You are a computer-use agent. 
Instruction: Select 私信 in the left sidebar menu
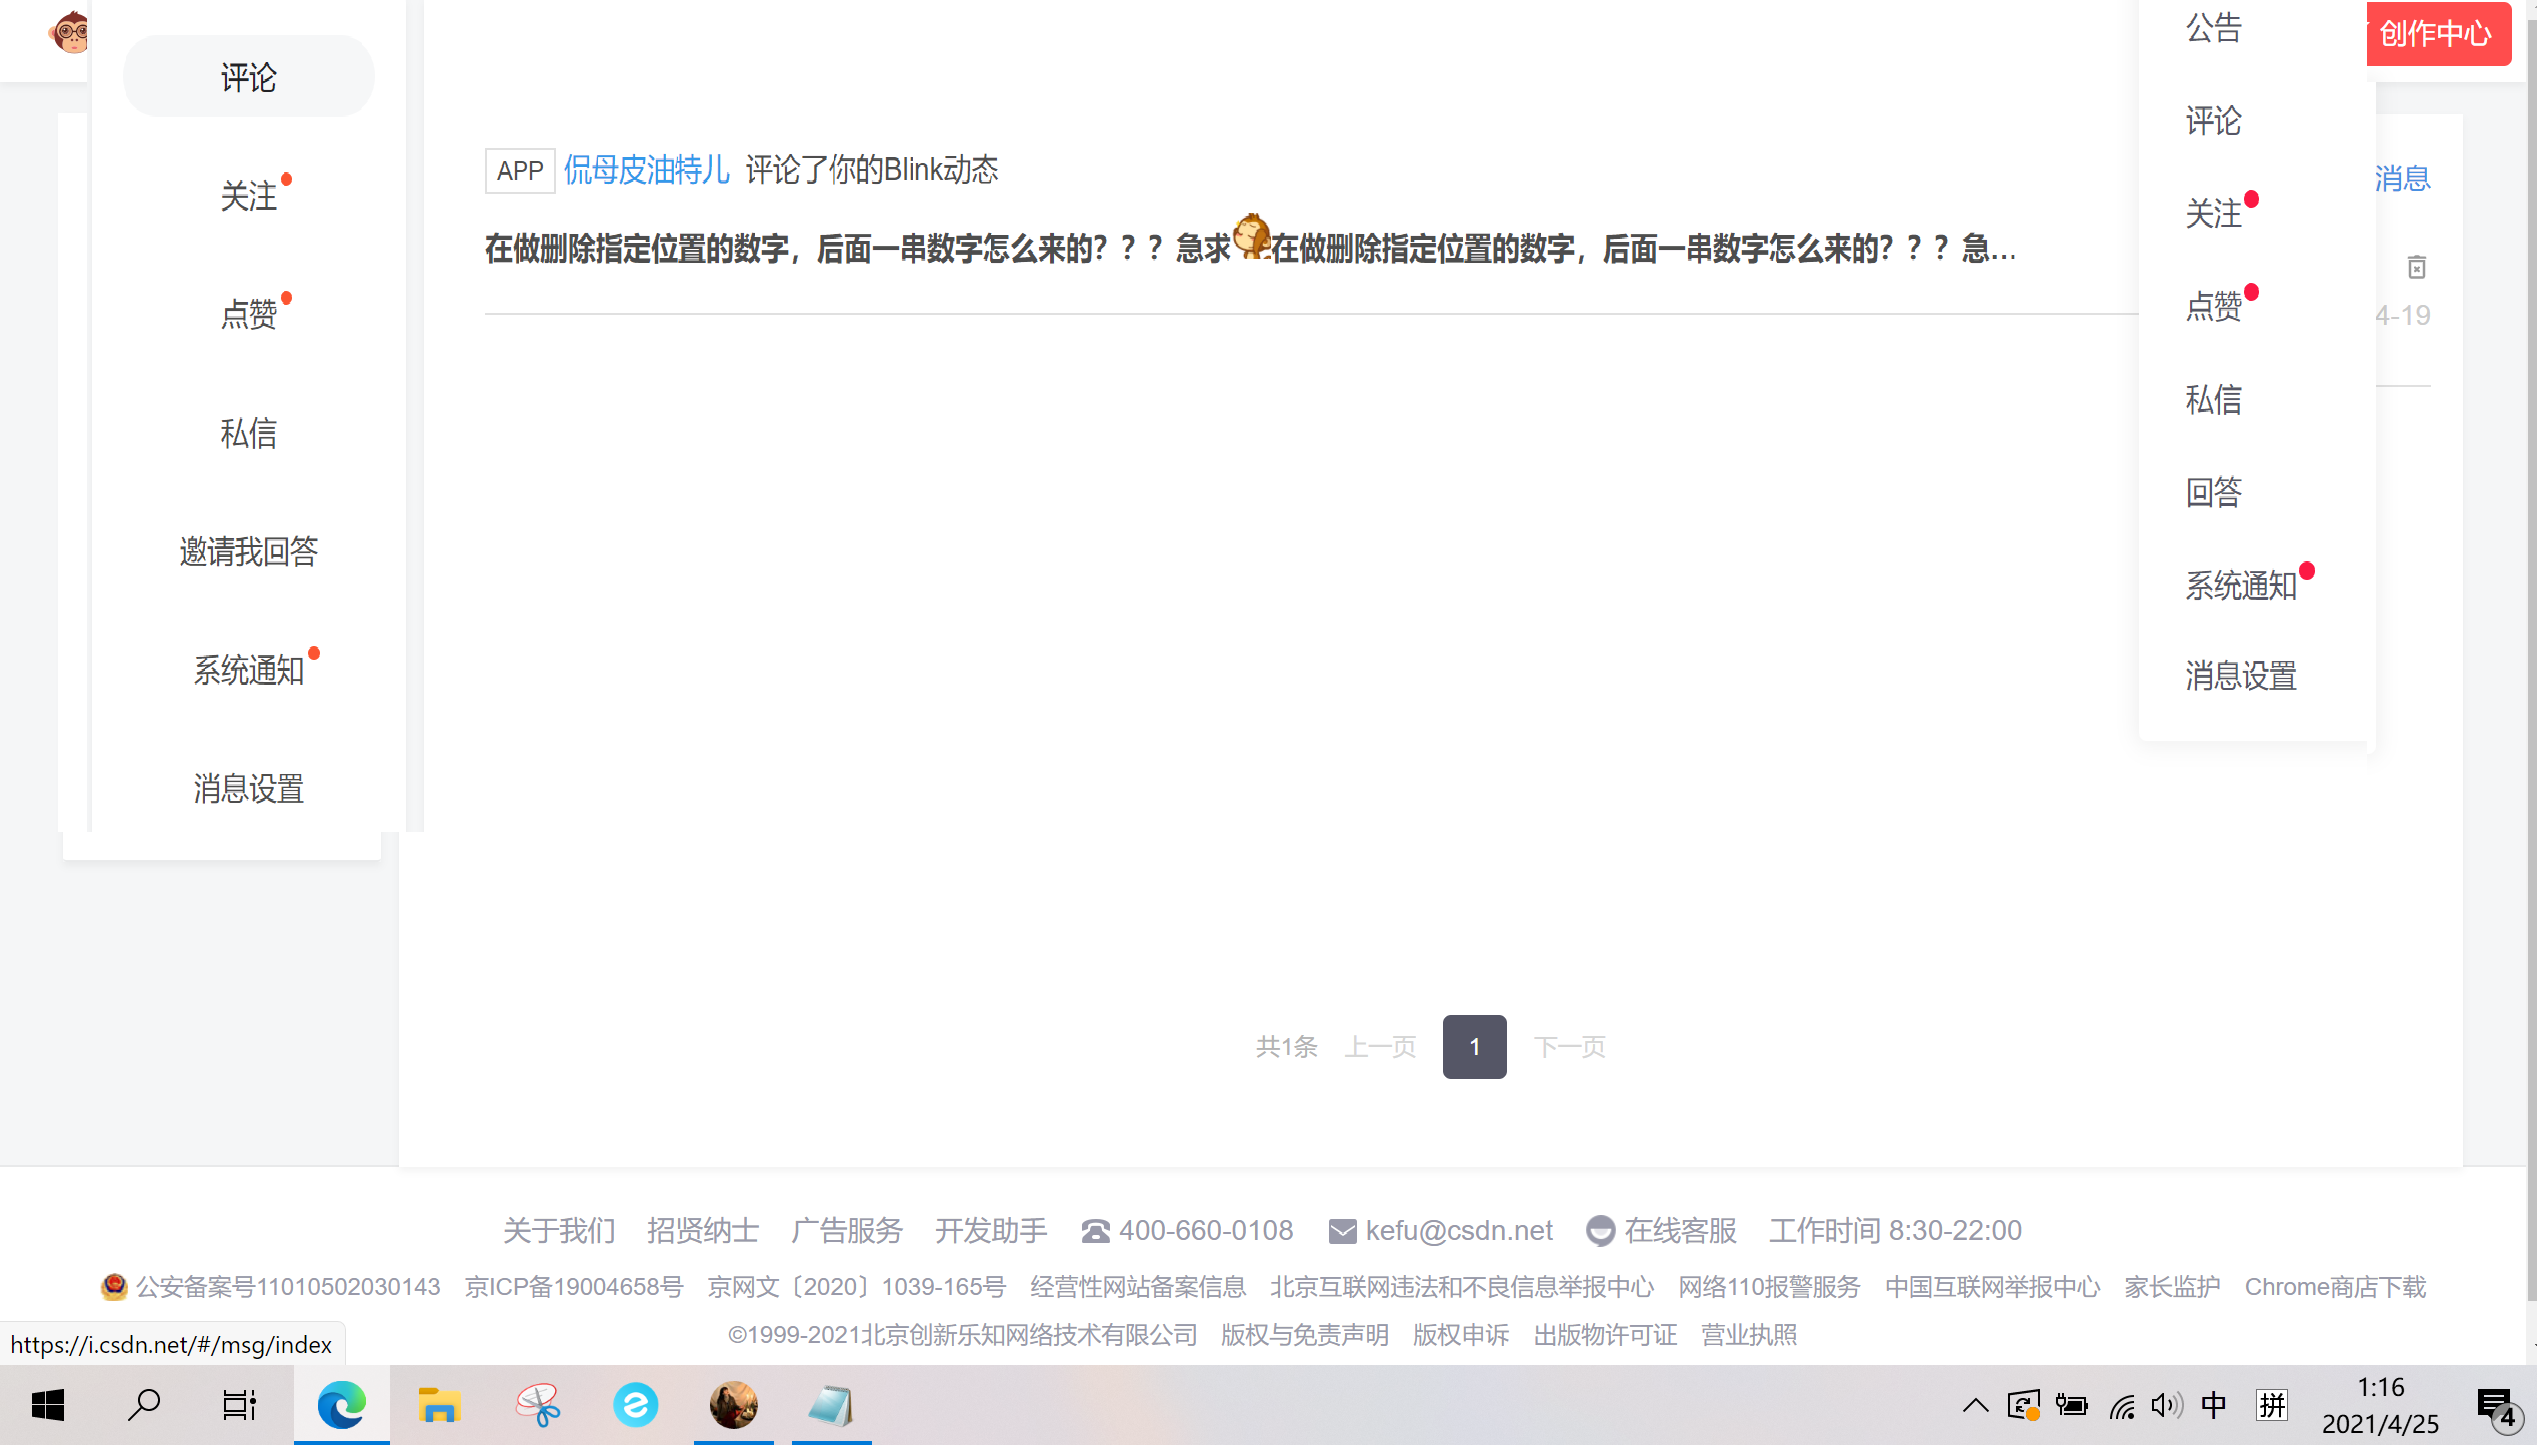(x=249, y=434)
